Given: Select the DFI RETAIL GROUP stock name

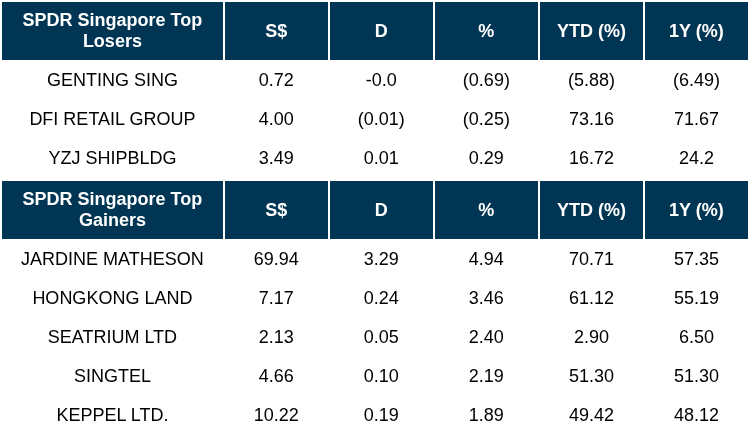Looking at the screenshot, I should pos(112,119).
